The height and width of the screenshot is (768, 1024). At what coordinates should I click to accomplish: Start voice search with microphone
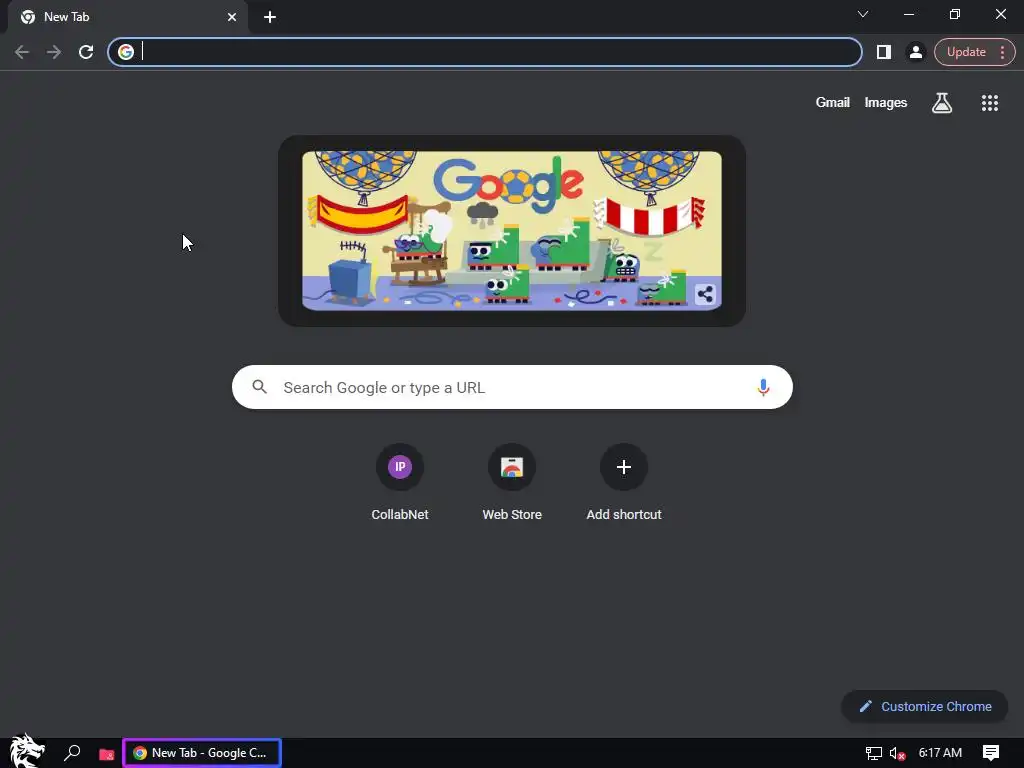point(763,387)
